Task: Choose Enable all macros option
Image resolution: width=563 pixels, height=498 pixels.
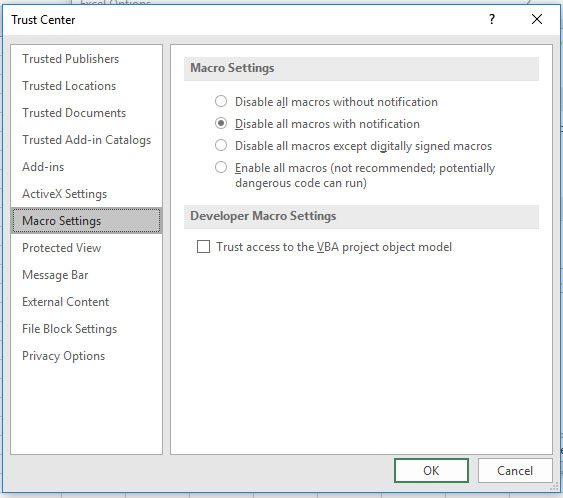Action: pyautogui.click(x=221, y=167)
